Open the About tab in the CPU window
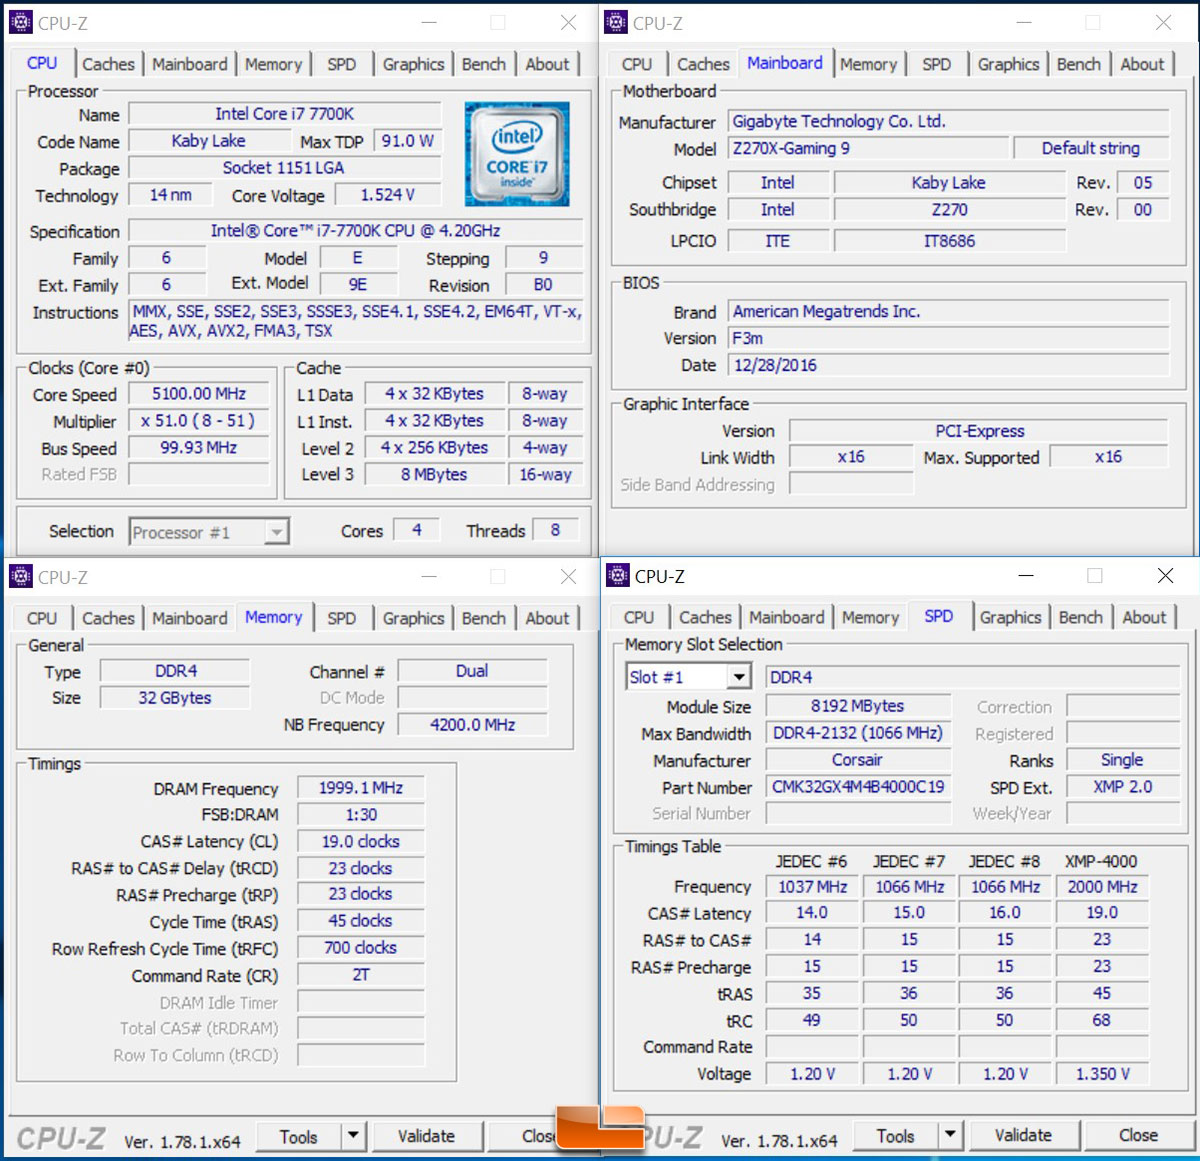The image size is (1200, 1161). [x=547, y=64]
